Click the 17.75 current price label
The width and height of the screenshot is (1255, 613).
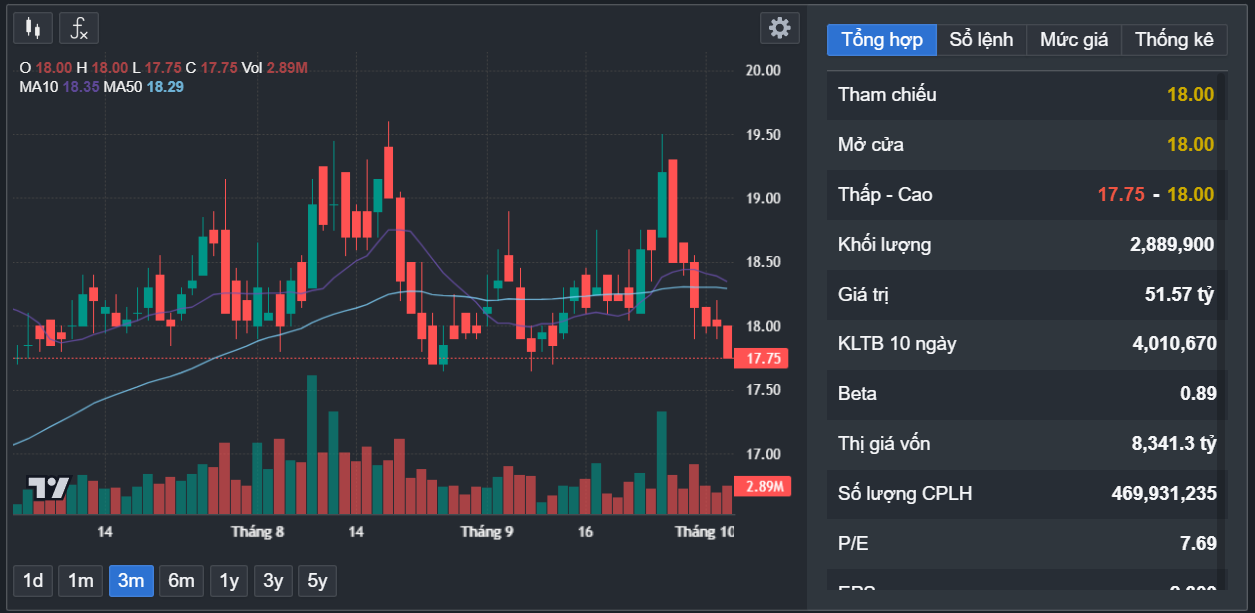click(x=760, y=358)
